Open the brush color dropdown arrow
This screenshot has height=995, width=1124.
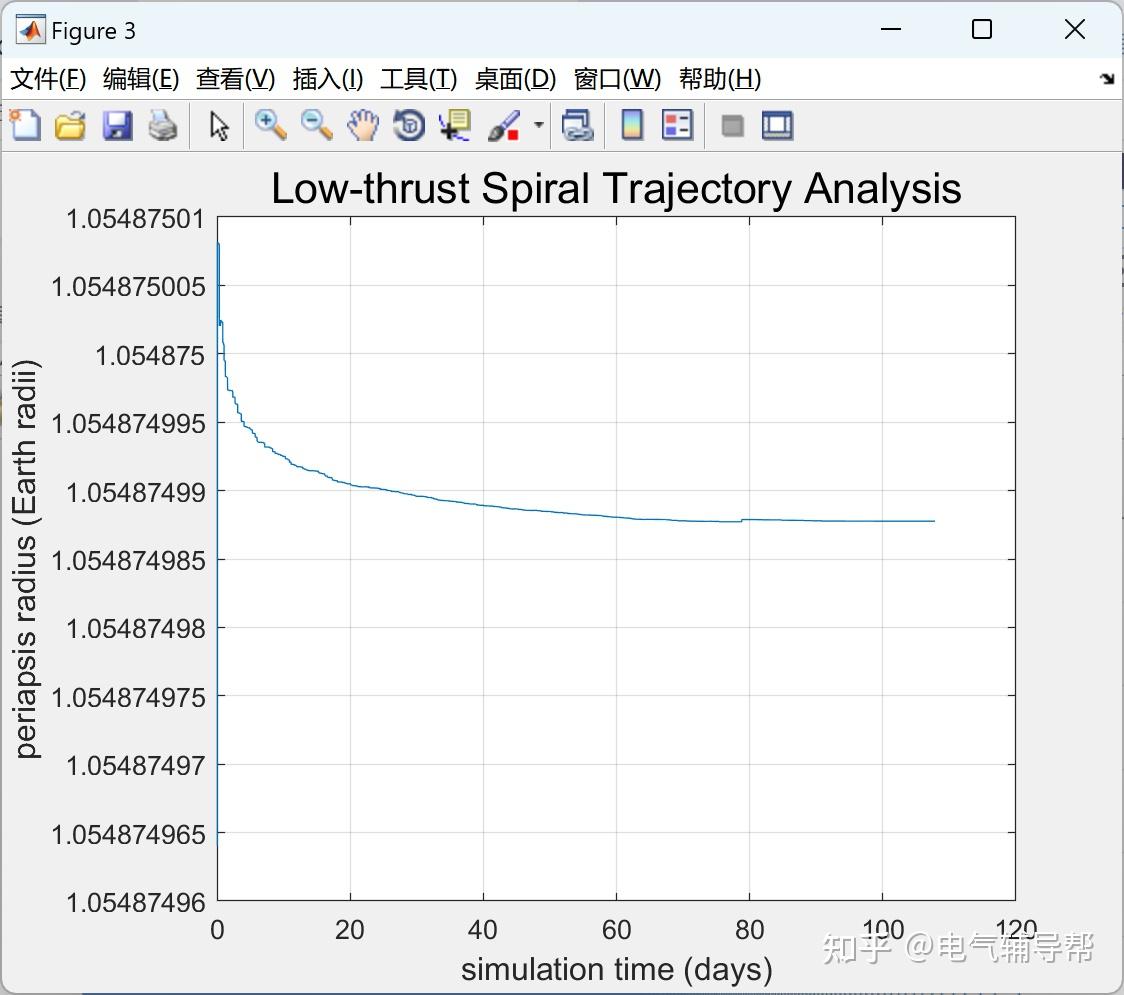click(x=537, y=125)
